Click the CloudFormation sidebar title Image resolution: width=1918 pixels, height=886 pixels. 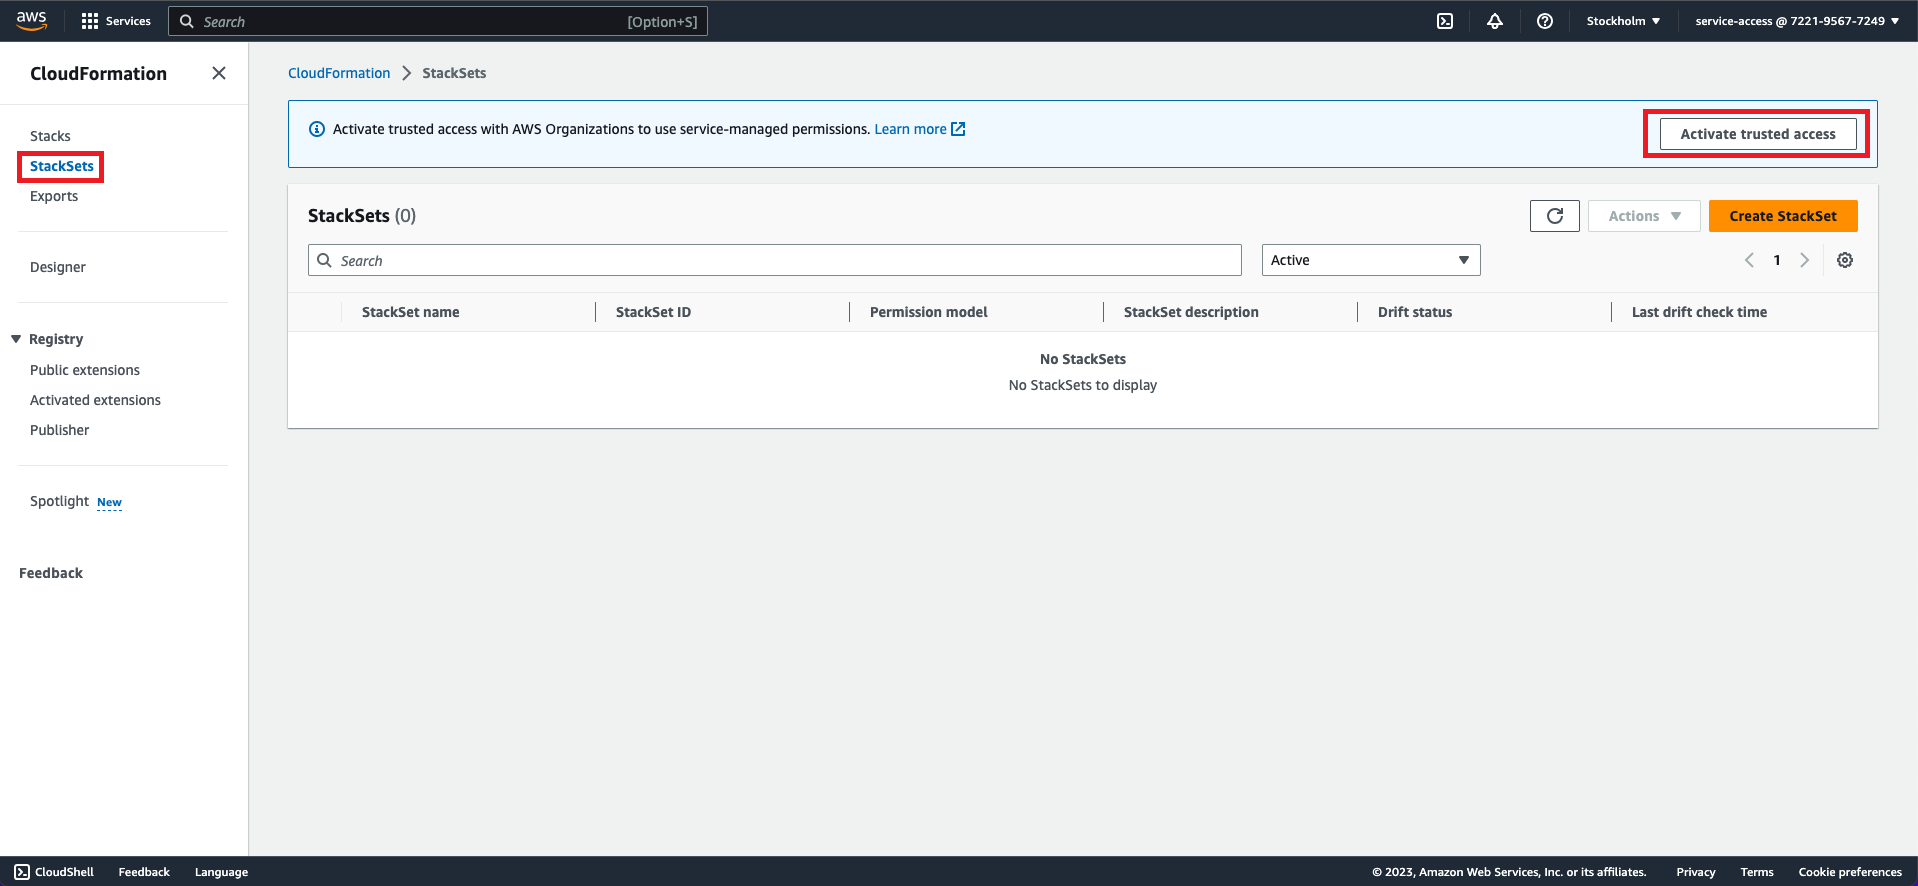click(98, 73)
